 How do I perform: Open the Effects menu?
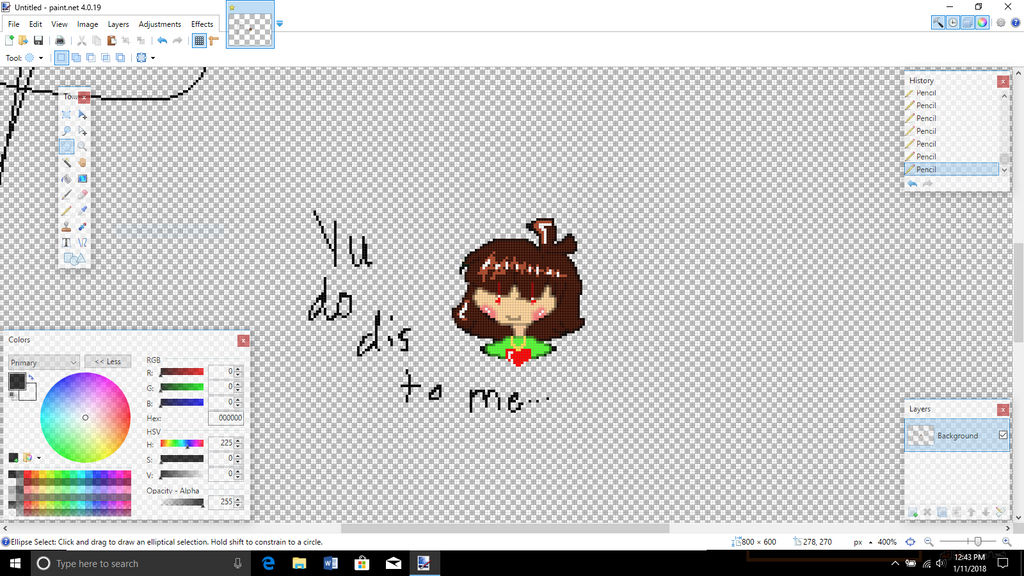[x=202, y=24]
